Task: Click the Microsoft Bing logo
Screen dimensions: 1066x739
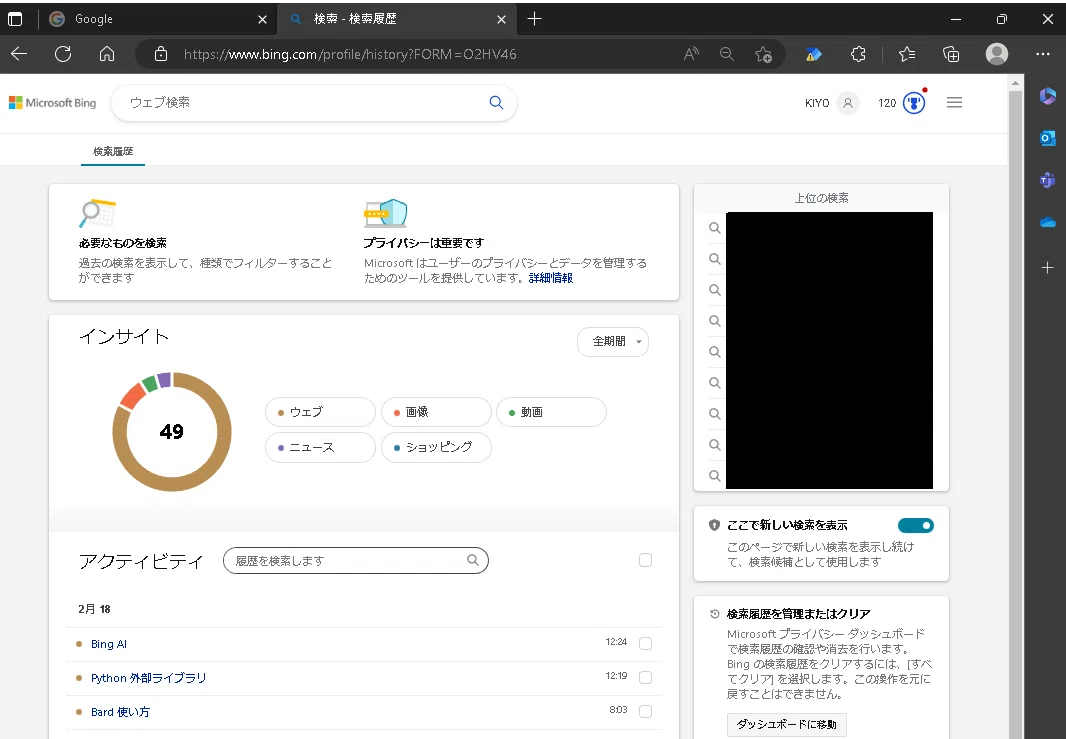Action: [x=52, y=103]
